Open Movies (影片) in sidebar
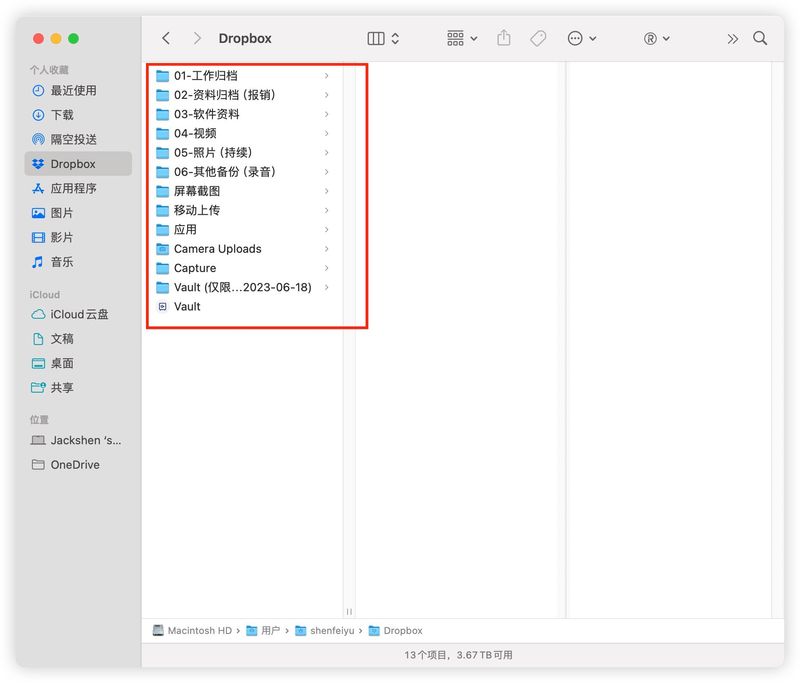800x683 pixels. [x=78, y=237]
